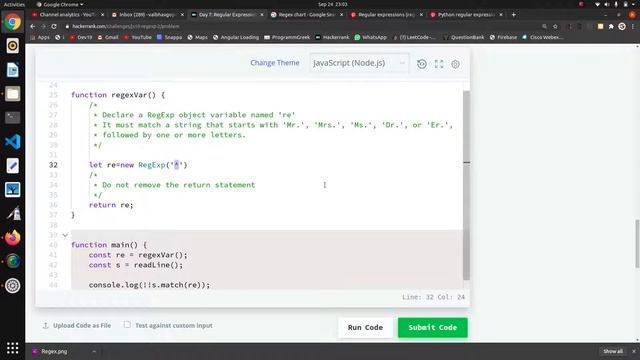This screenshot has height=360, width=640.
Task: Reload the page with the refresh icon
Action: 54,26
